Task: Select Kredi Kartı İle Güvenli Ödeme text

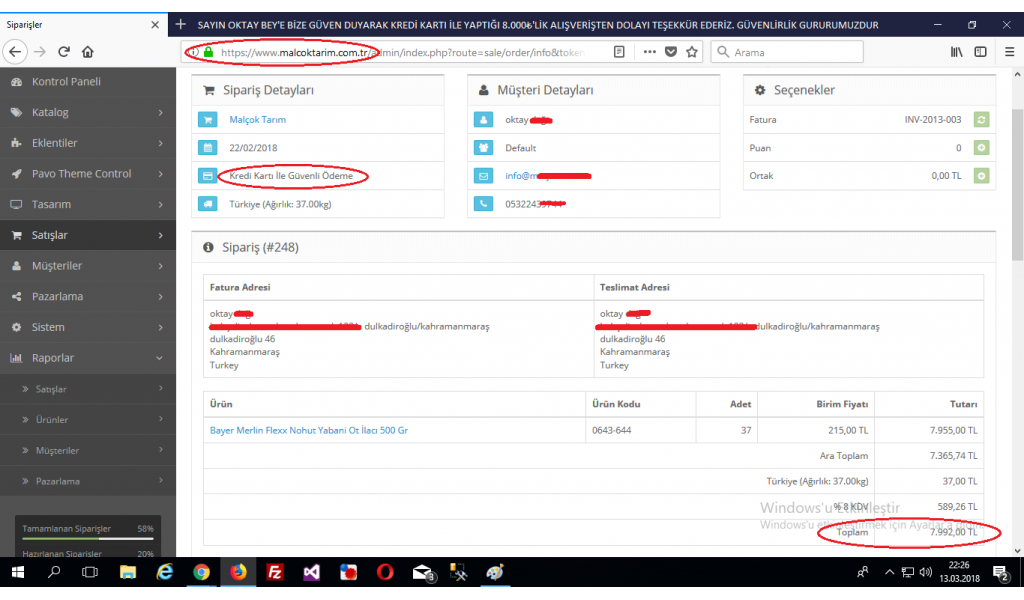Action: pos(291,176)
